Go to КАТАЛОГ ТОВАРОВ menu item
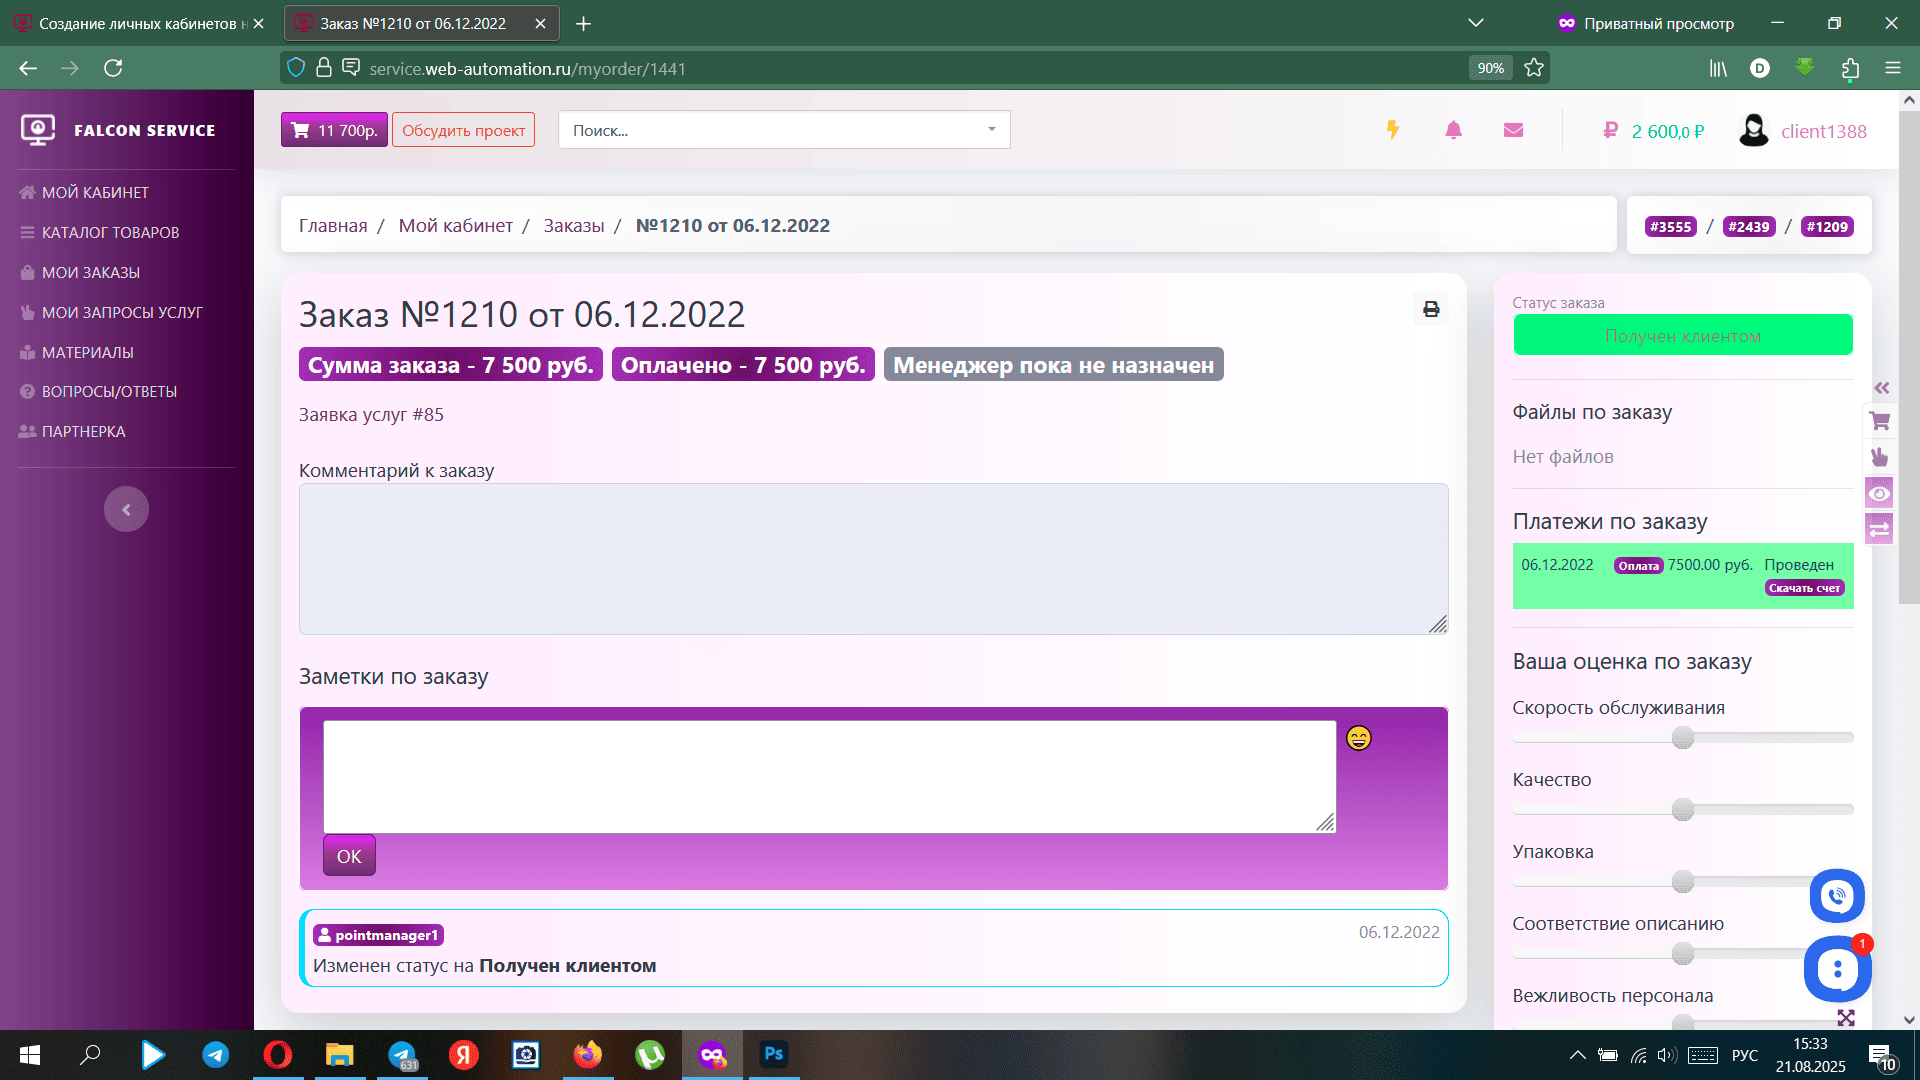 pyautogui.click(x=110, y=232)
